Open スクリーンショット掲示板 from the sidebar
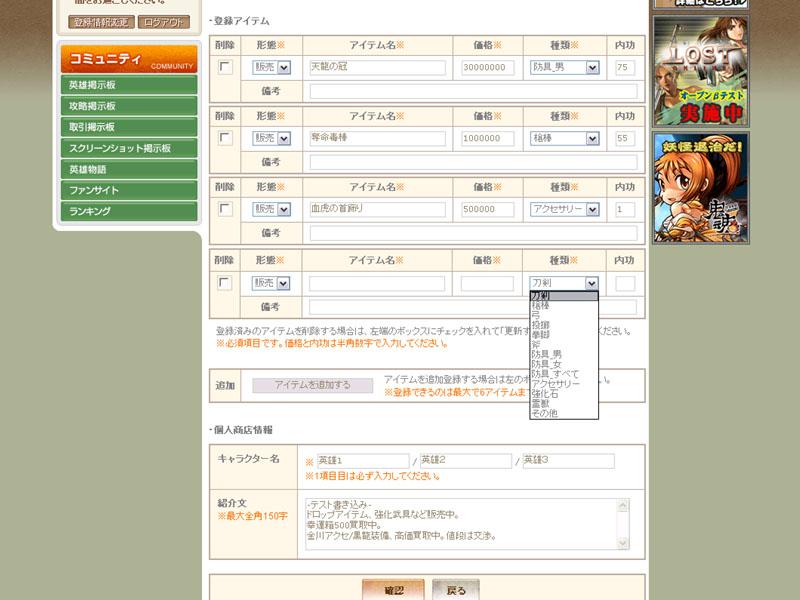Screen dimensions: 800x600 coord(129,148)
